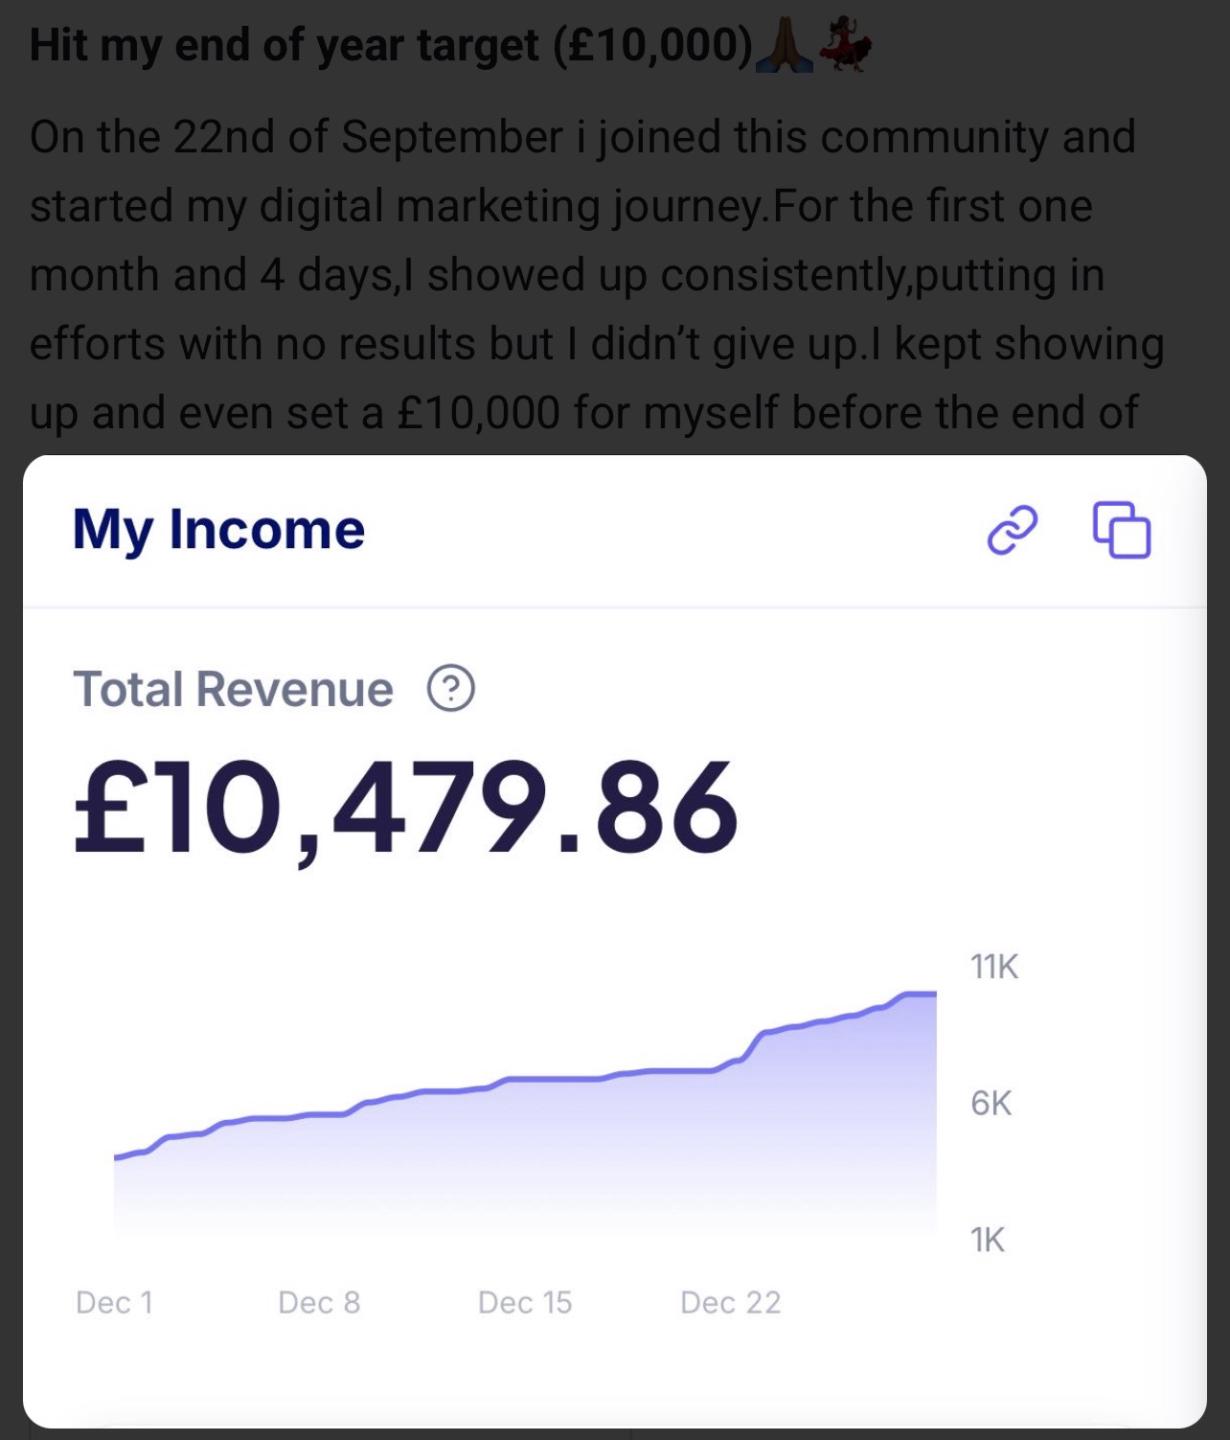
Task: Click the "My Income" card heading
Action: click(x=219, y=529)
